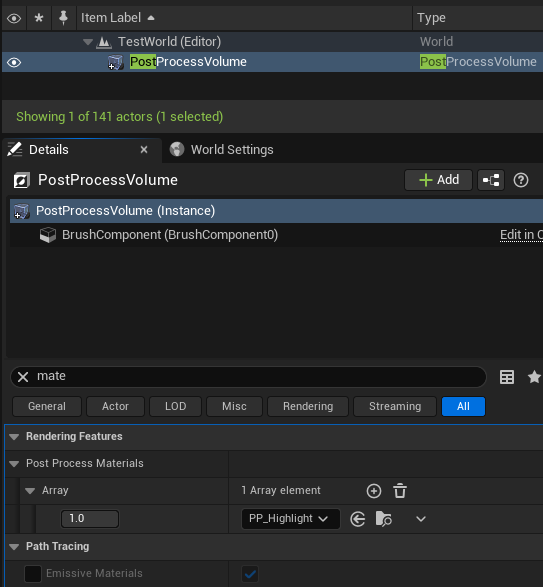Browse to PP_Highlight in Content Browser
This screenshot has width=543, height=587.
(383, 519)
